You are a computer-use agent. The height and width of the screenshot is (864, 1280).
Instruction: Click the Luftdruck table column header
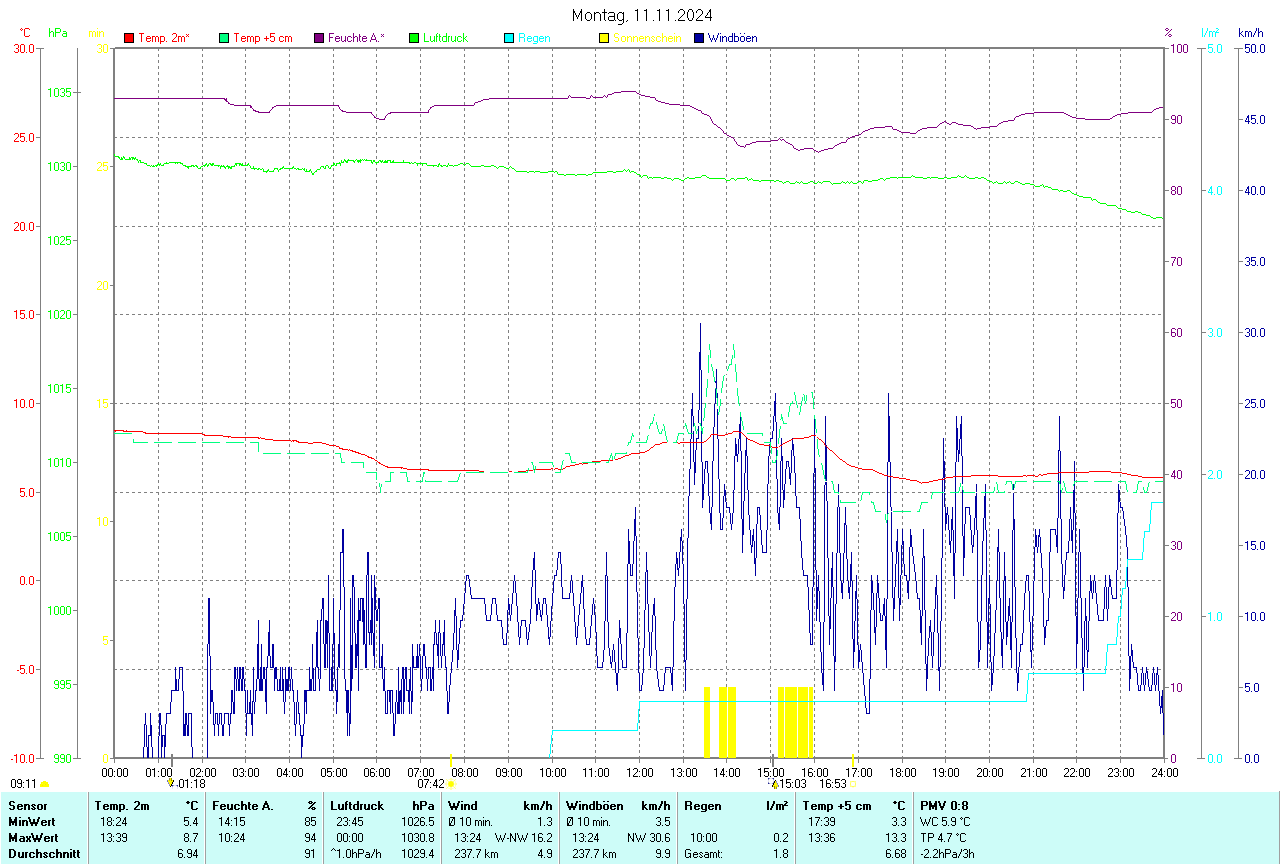358,806
